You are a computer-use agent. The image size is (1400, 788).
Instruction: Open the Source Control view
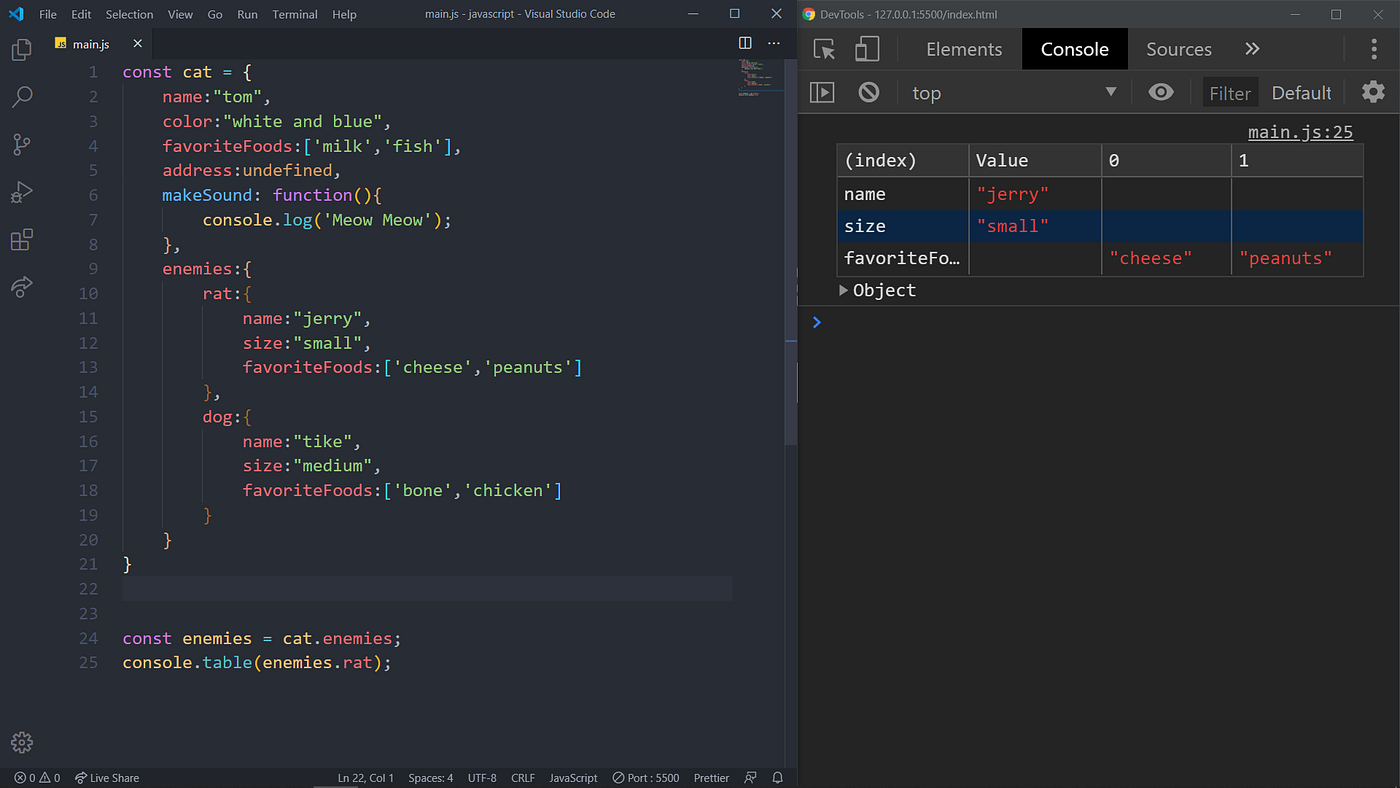(x=21, y=144)
